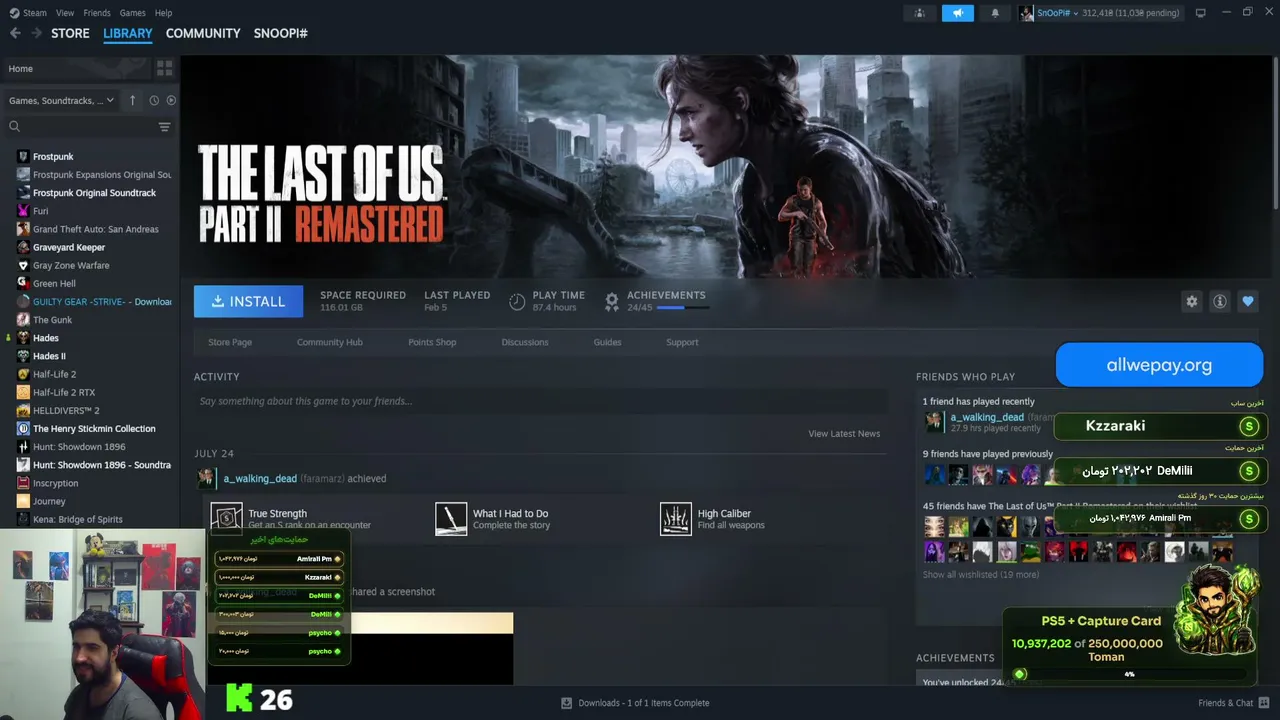The width and height of the screenshot is (1280, 720).
Task: Click the Half-Life 2 game icon
Action: coord(23,374)
